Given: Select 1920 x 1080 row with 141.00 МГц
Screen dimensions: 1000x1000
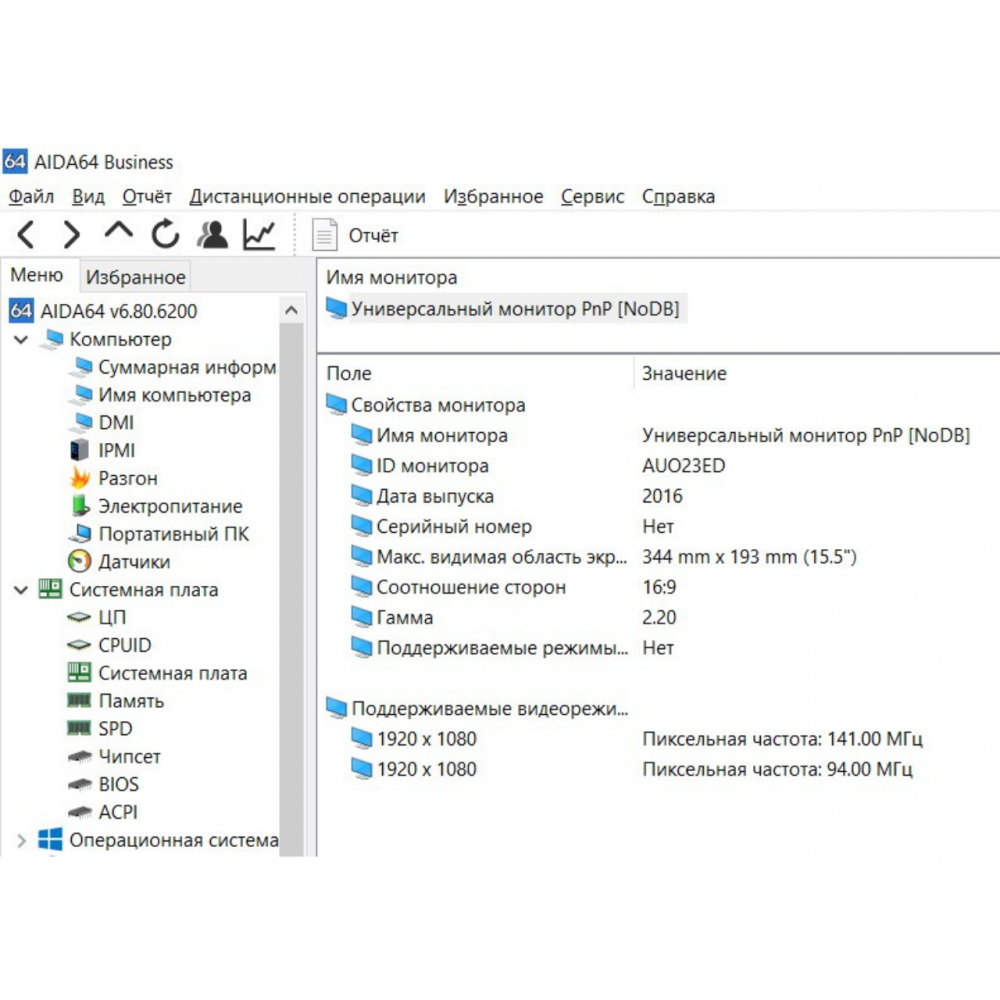Looking at the screenshot, I should point(638,739).
